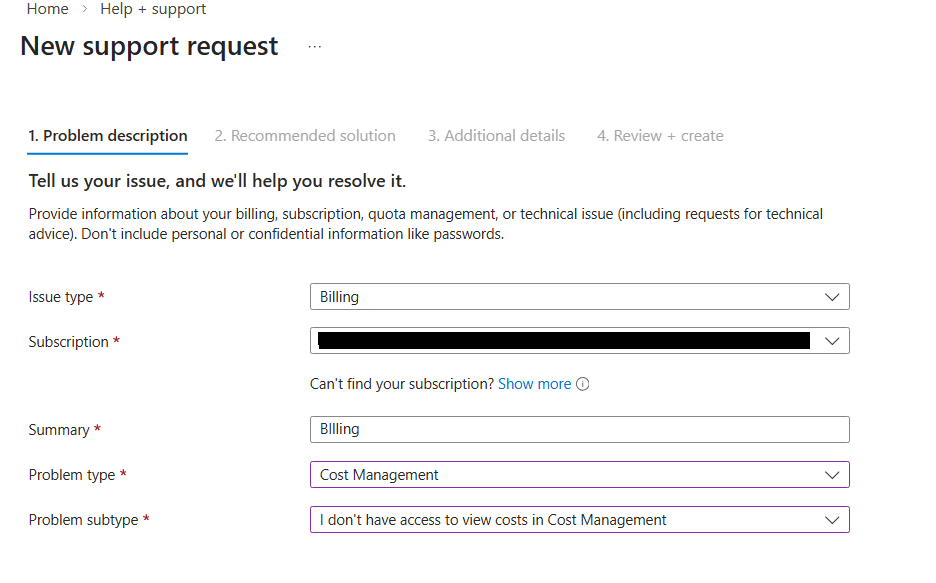Click the Issue type field label

61,297
